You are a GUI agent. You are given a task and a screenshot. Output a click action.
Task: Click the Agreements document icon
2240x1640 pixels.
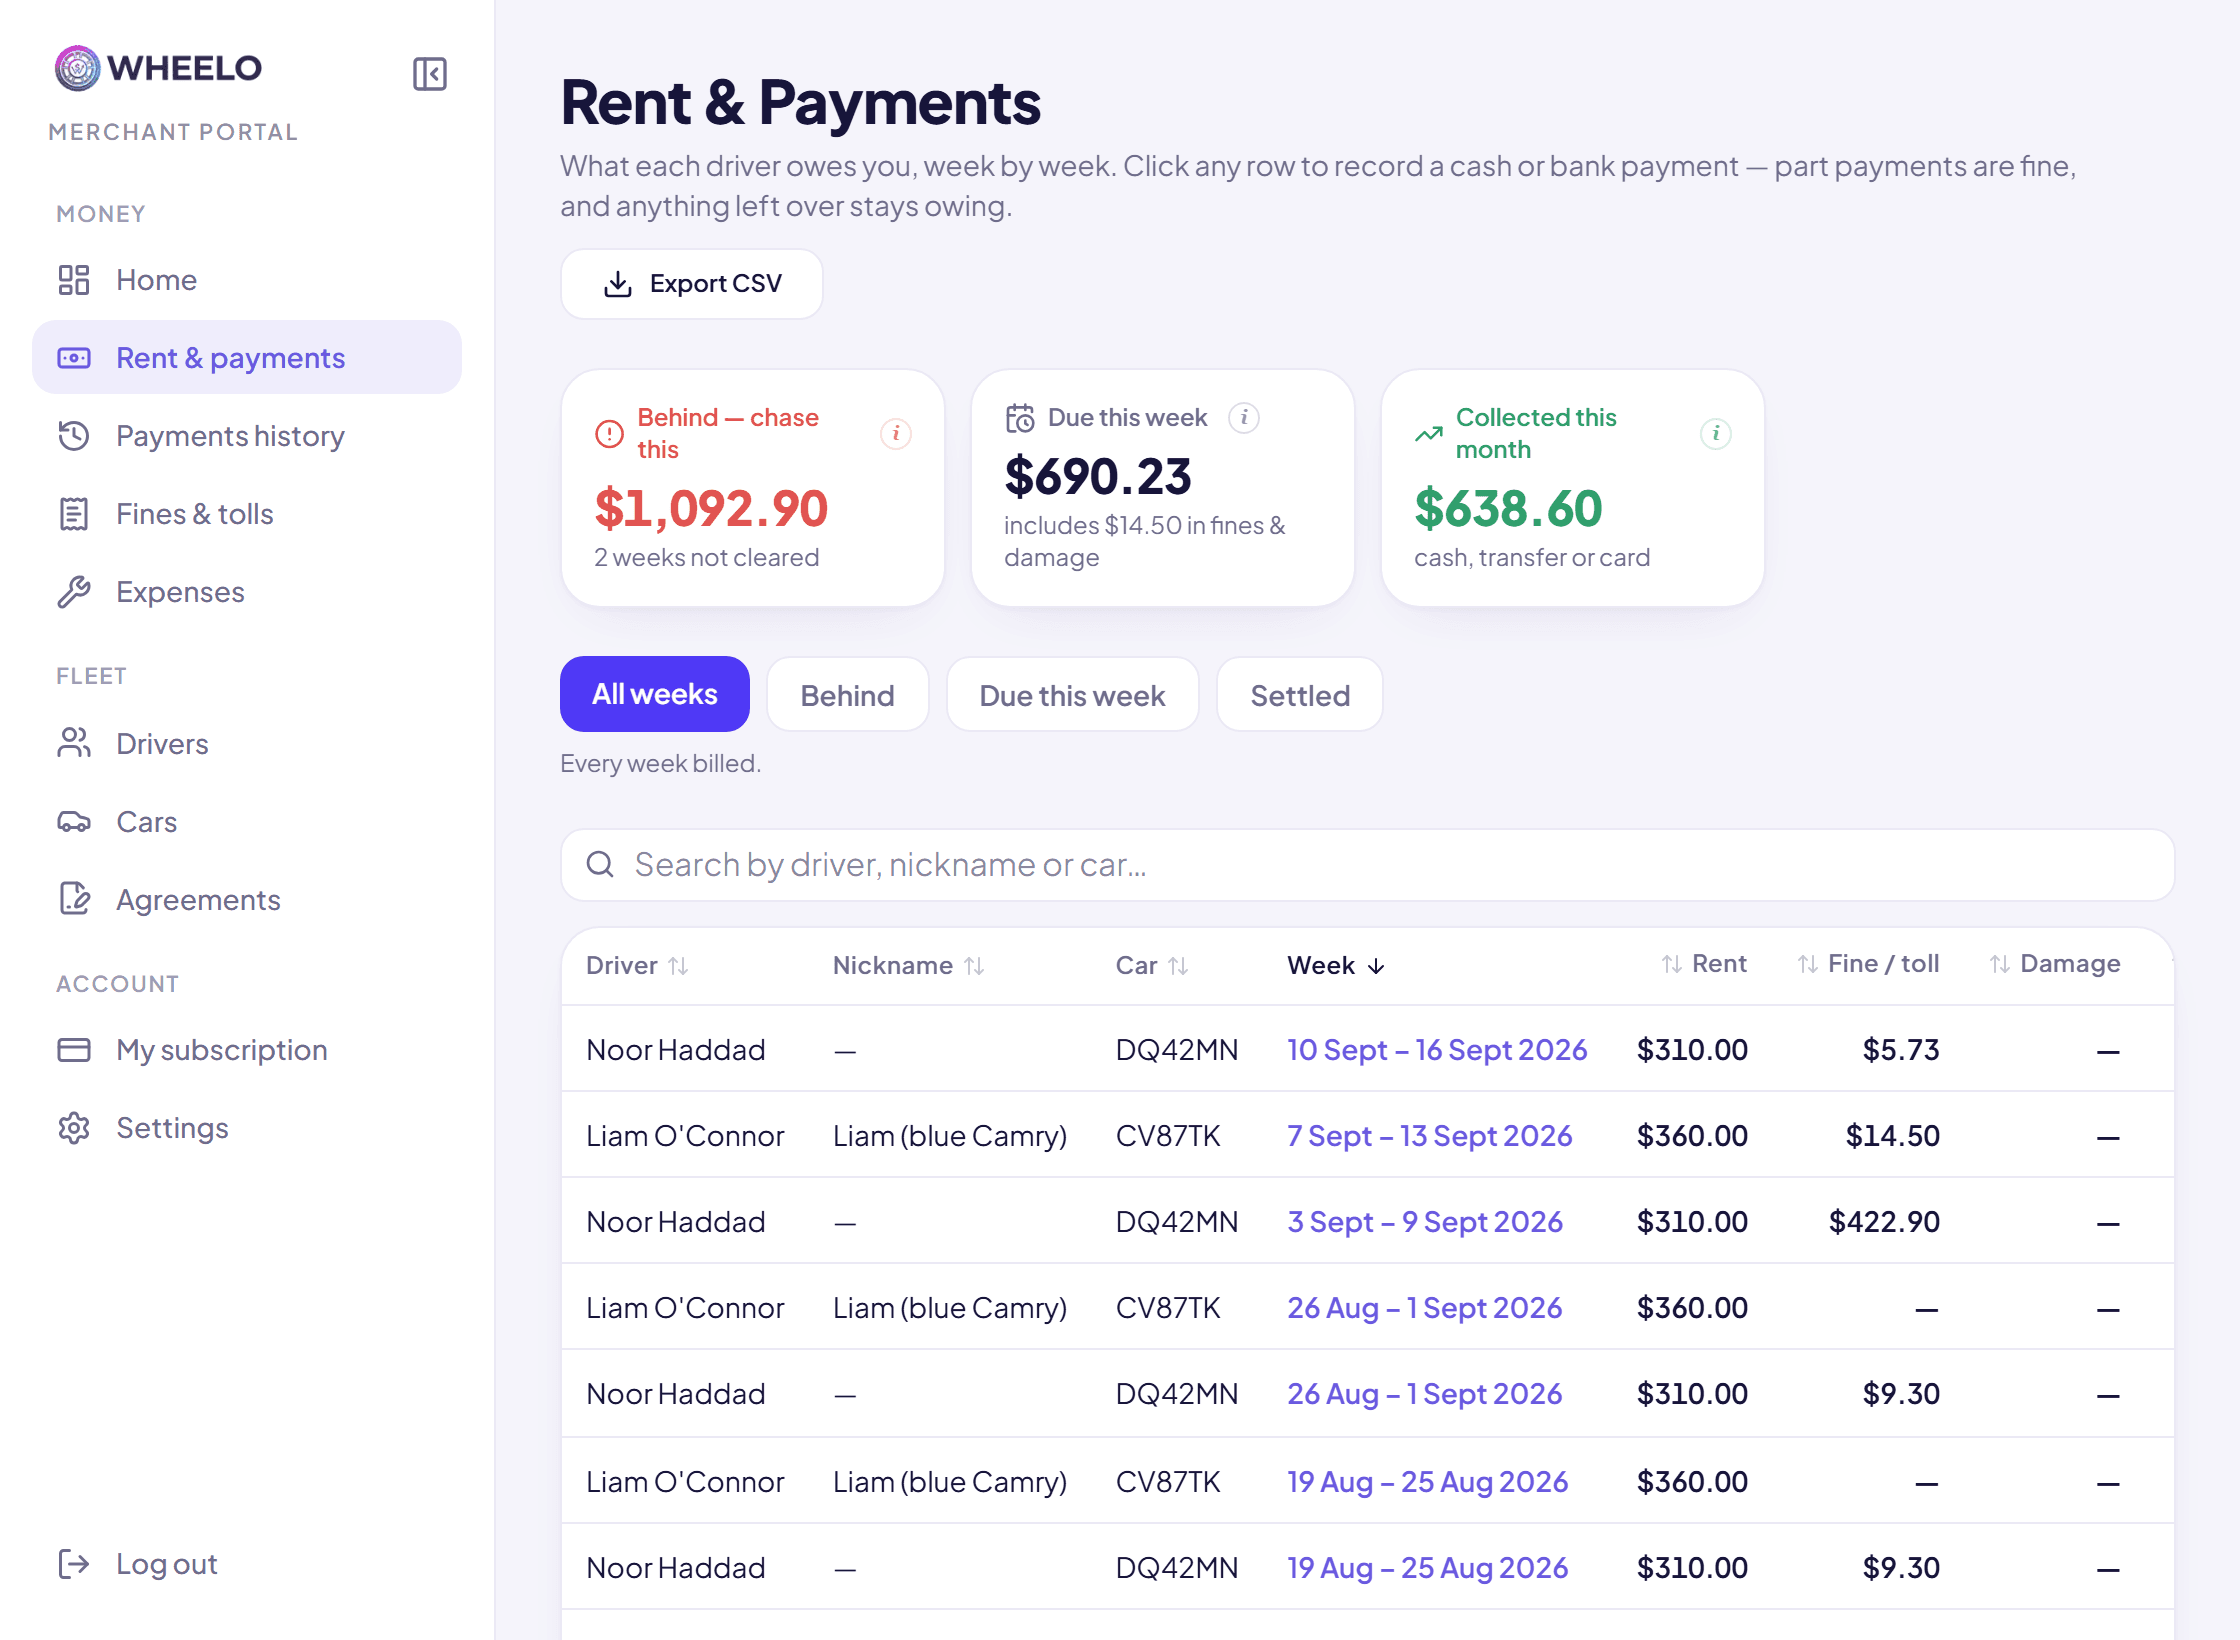click(74, 899)
